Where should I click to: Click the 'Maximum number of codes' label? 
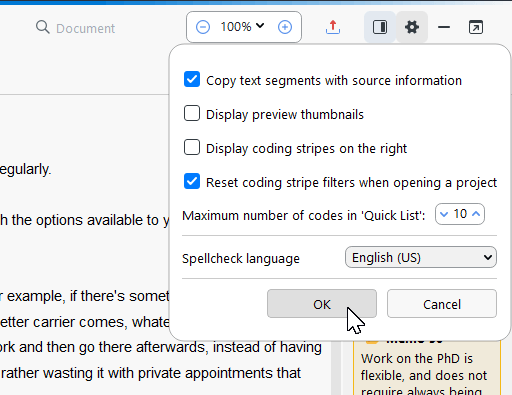[x=304, y=216]
